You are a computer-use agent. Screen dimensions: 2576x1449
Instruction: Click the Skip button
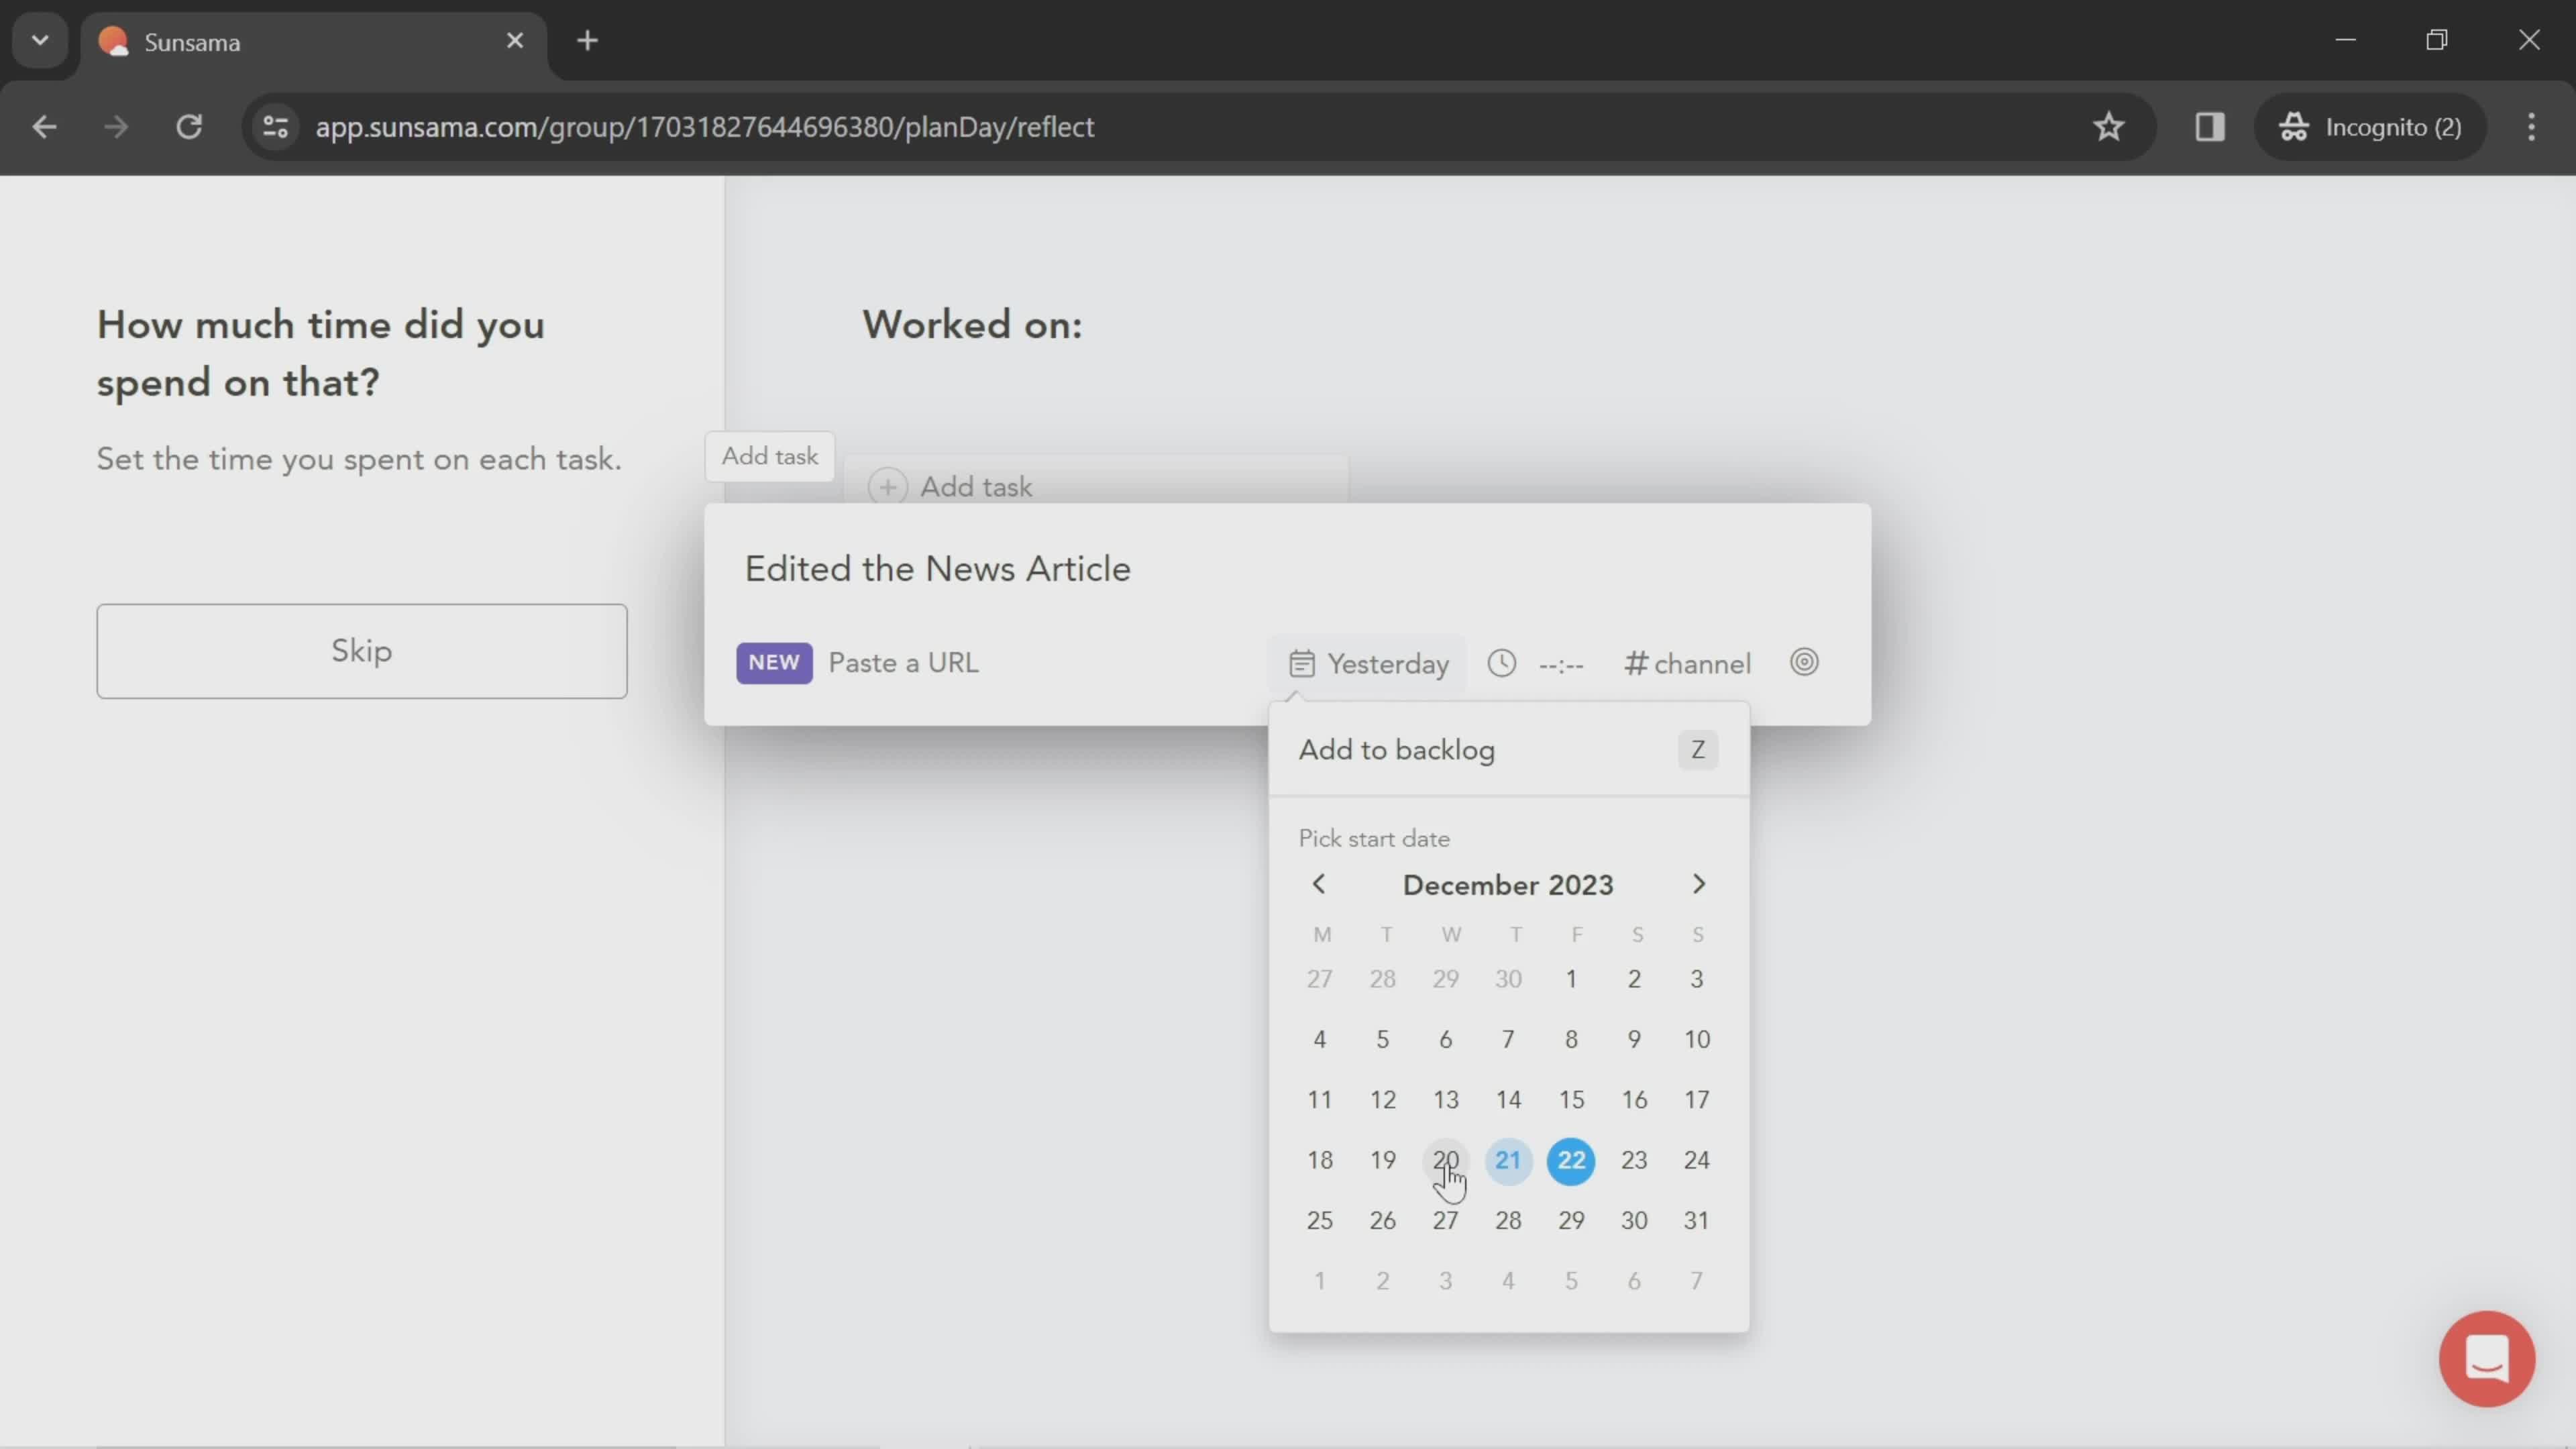pos(362,651)
